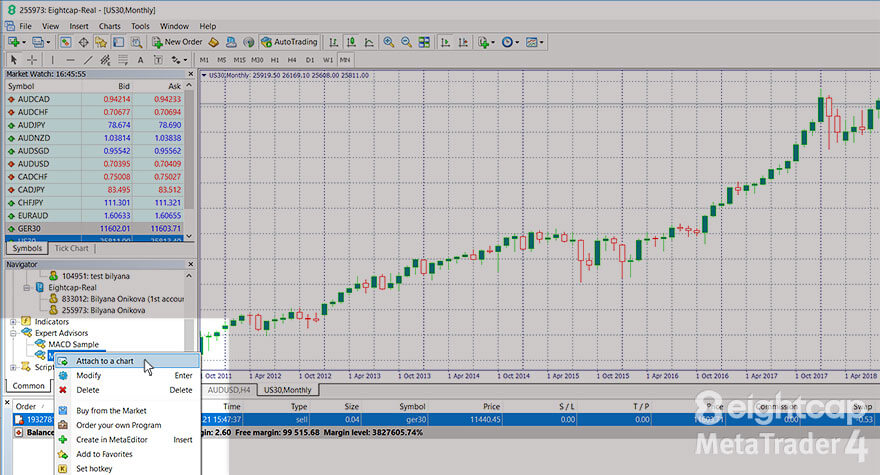Launch MetaEditor with the yellow book icon
Image resolution: width=880 pixels, height=475 pixels.
(213, 42)
